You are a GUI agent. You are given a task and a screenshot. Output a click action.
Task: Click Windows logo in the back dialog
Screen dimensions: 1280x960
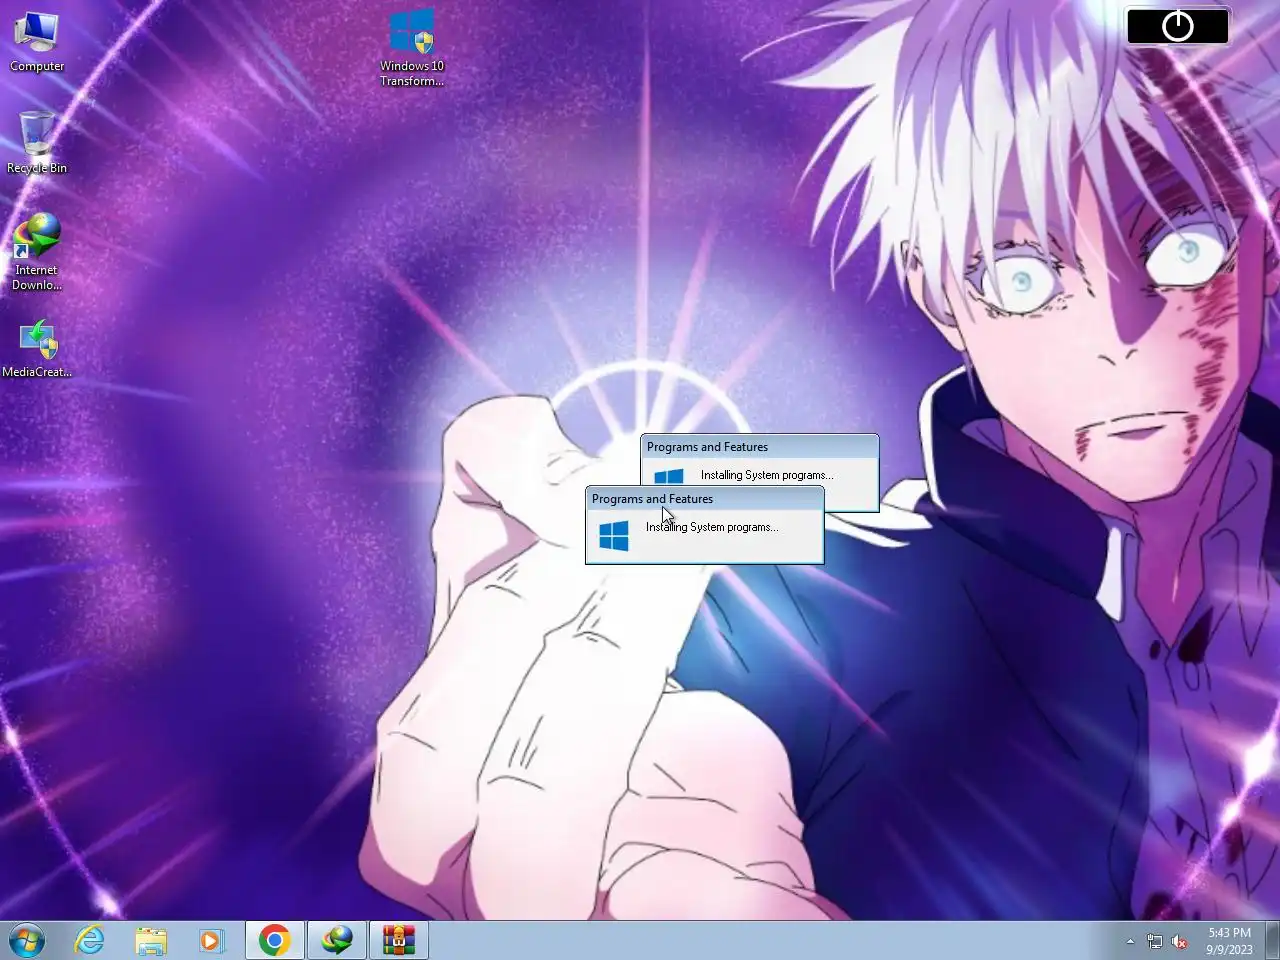[669, 477]
